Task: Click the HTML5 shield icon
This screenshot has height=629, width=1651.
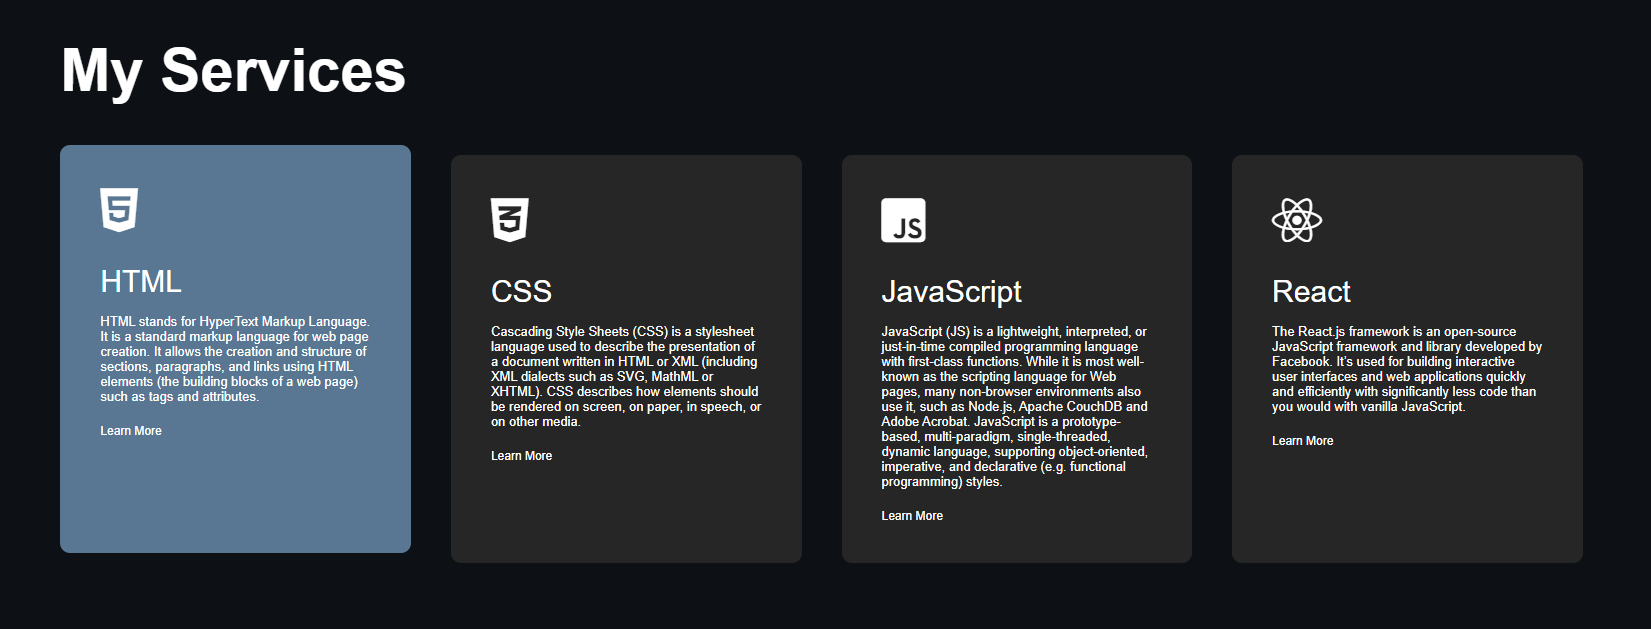Action: (x=119, y=210)
